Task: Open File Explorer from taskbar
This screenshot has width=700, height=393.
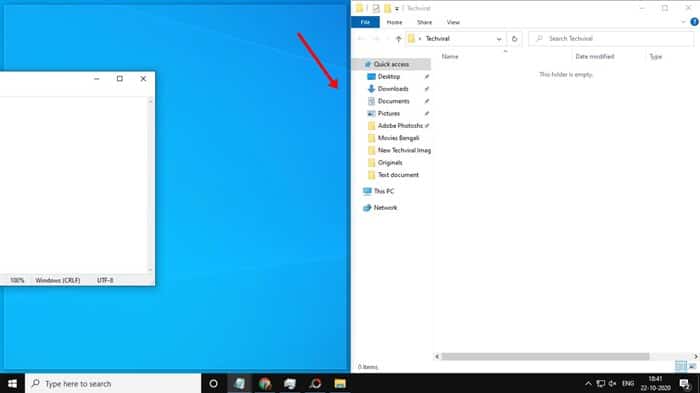Action: [x=340, y=384]
